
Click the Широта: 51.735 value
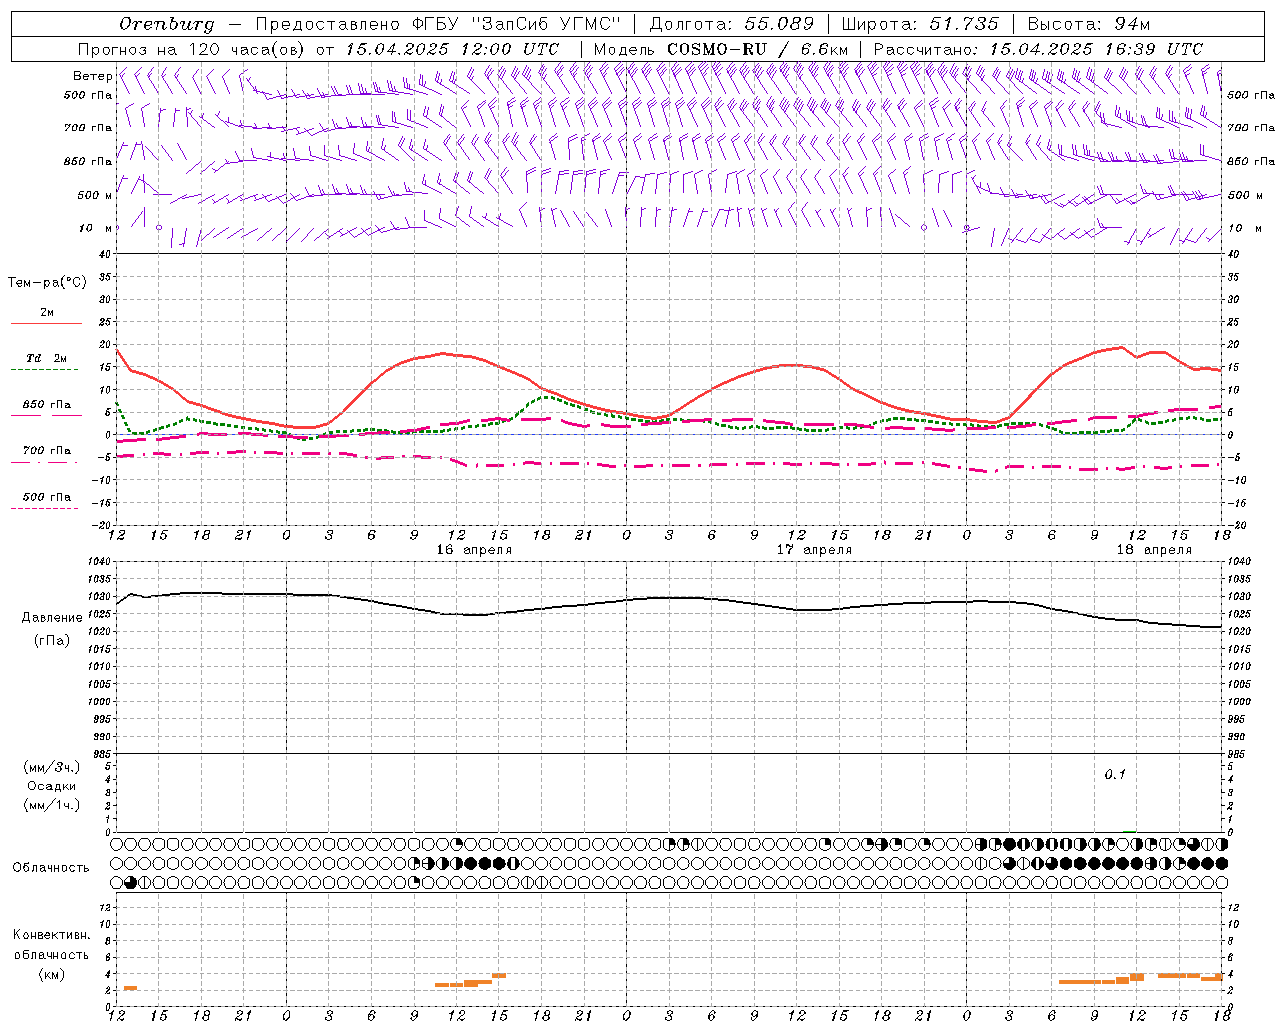(920, 24)
